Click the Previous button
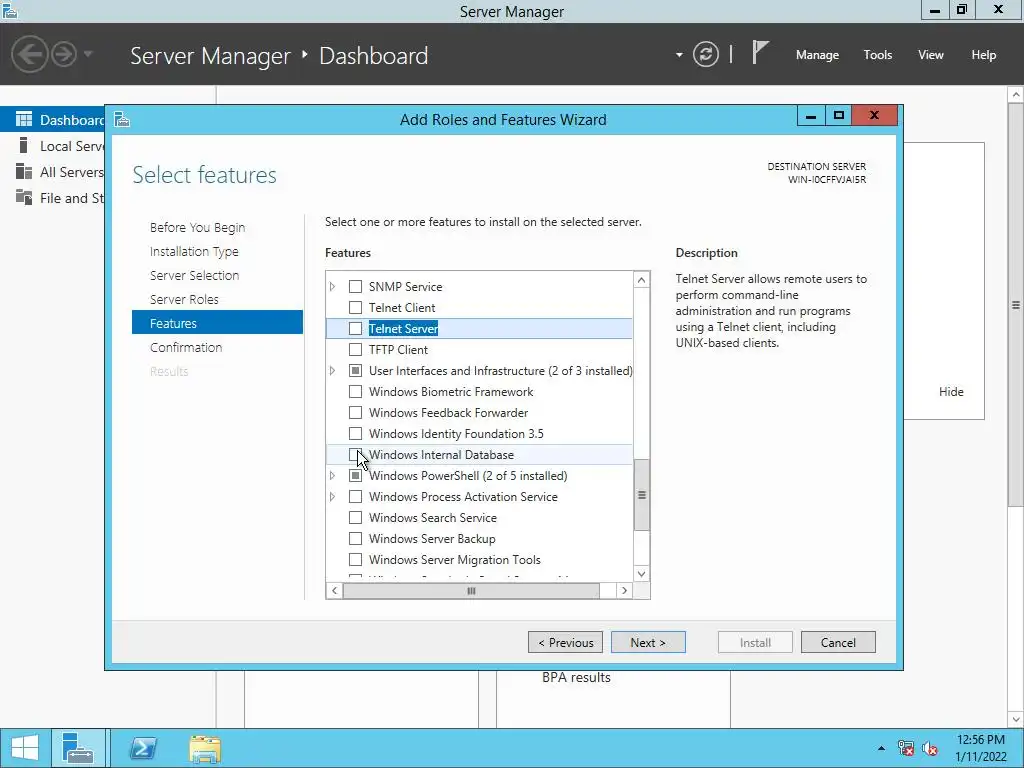 tap(566, 642)
